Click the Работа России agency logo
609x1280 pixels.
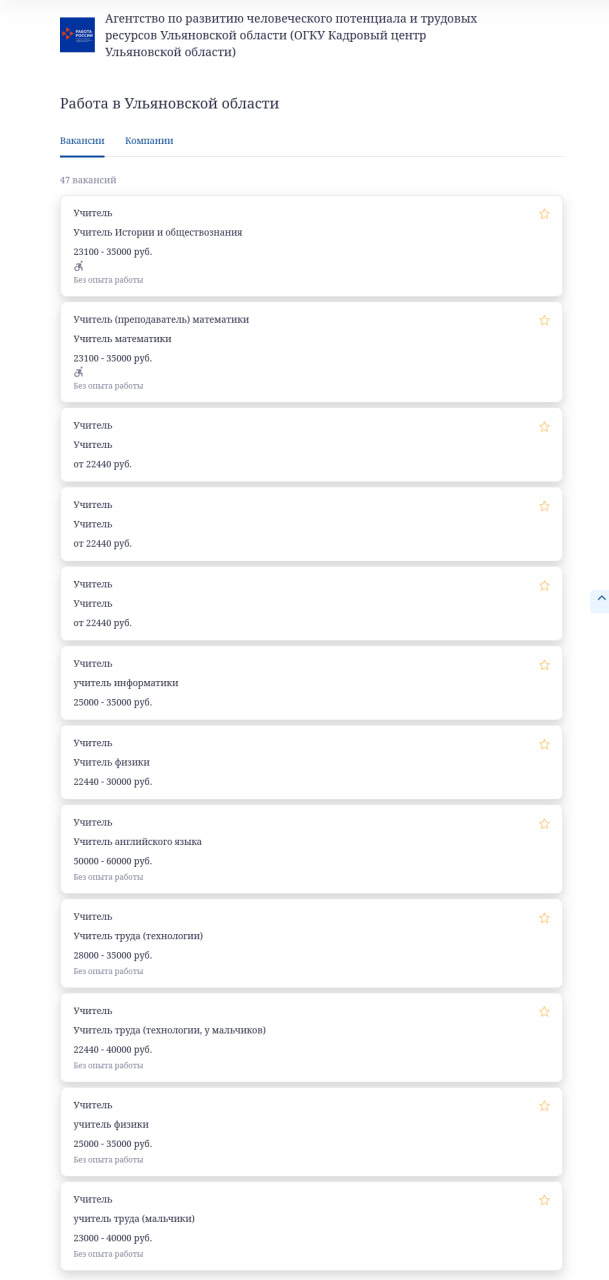[x=77, y=34]
